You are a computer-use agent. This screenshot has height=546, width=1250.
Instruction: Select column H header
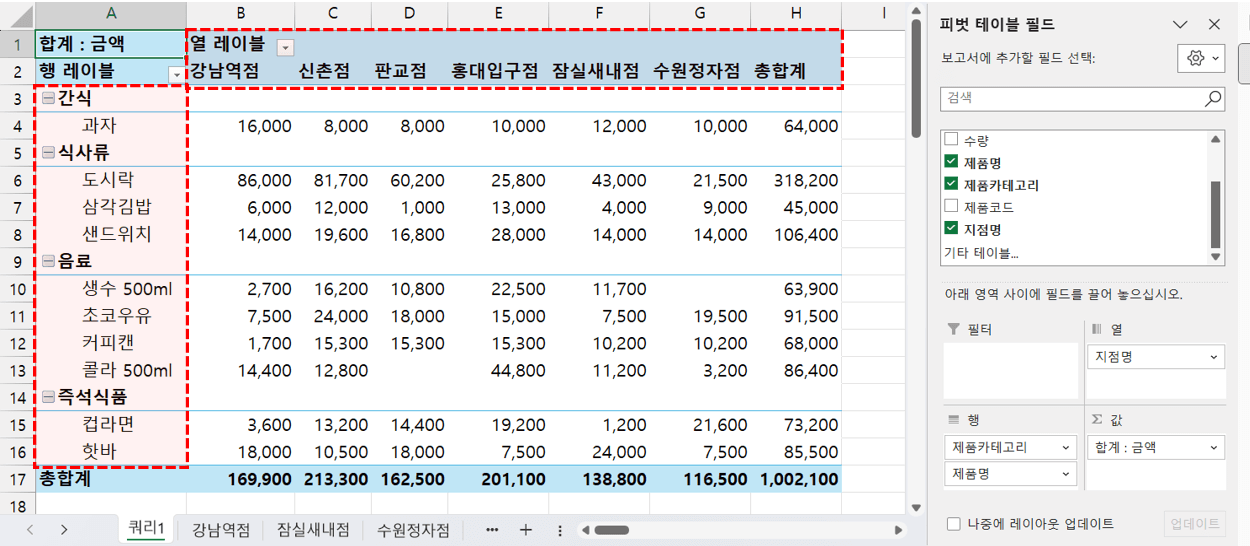[795, 13]
